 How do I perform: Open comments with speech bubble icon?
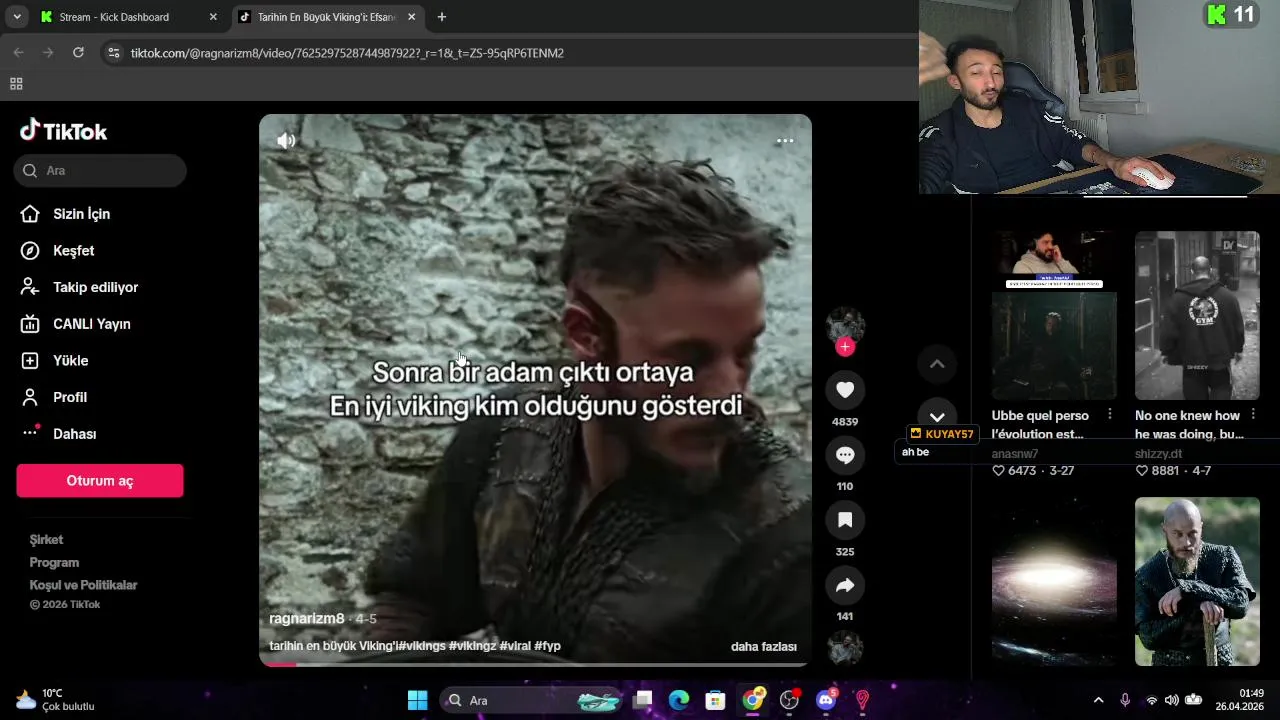click(845, 455)
